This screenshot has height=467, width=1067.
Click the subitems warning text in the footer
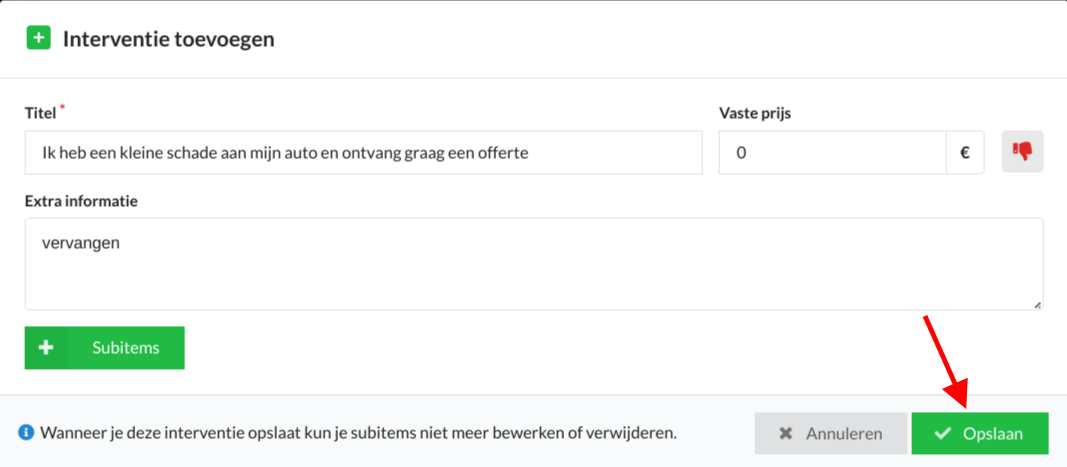coord(358,433)
